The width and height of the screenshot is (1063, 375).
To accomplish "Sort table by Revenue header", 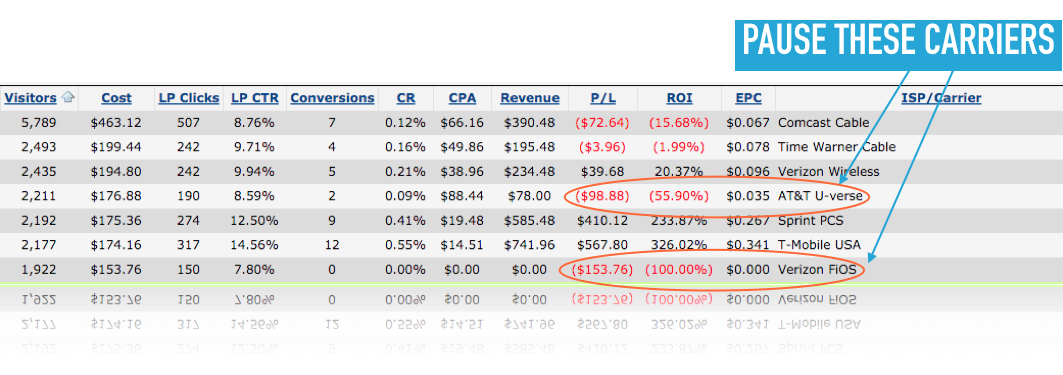I will 530,98.
